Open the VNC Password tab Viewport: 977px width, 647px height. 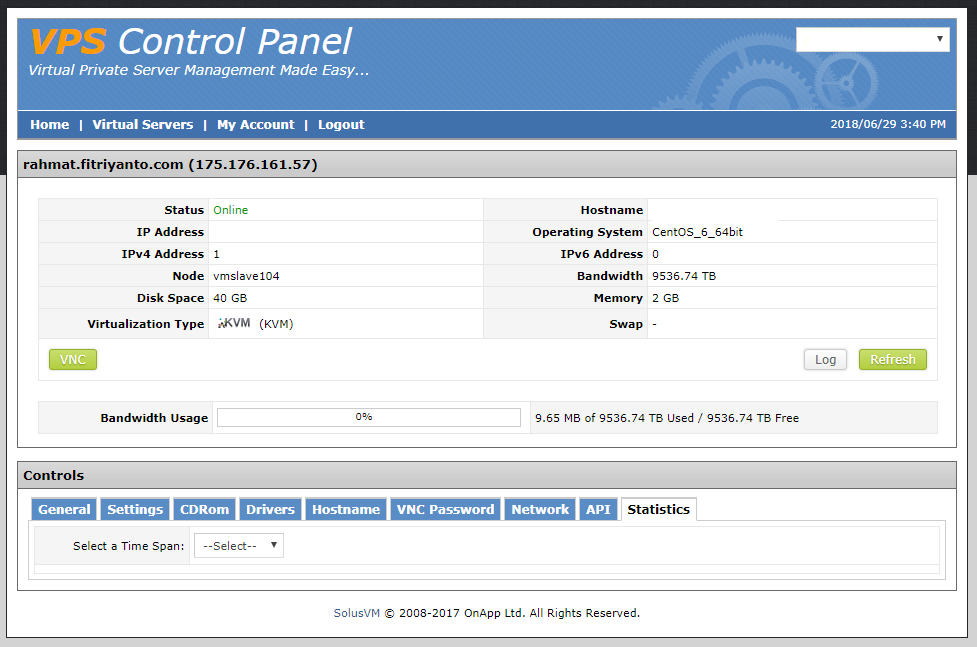(445, 510)
